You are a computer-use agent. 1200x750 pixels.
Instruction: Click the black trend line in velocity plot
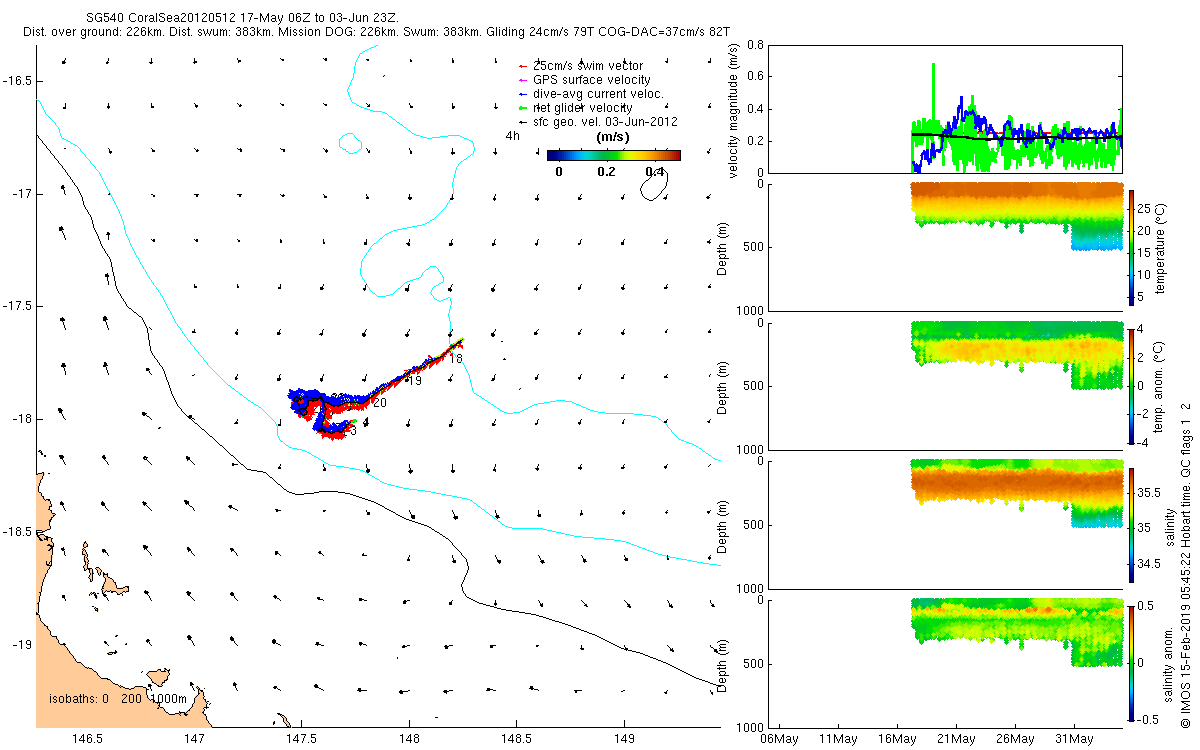click(1017, 137)
